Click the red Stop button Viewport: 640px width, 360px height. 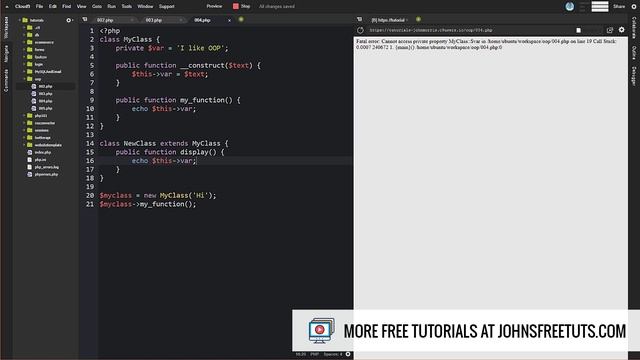[241, 6]
